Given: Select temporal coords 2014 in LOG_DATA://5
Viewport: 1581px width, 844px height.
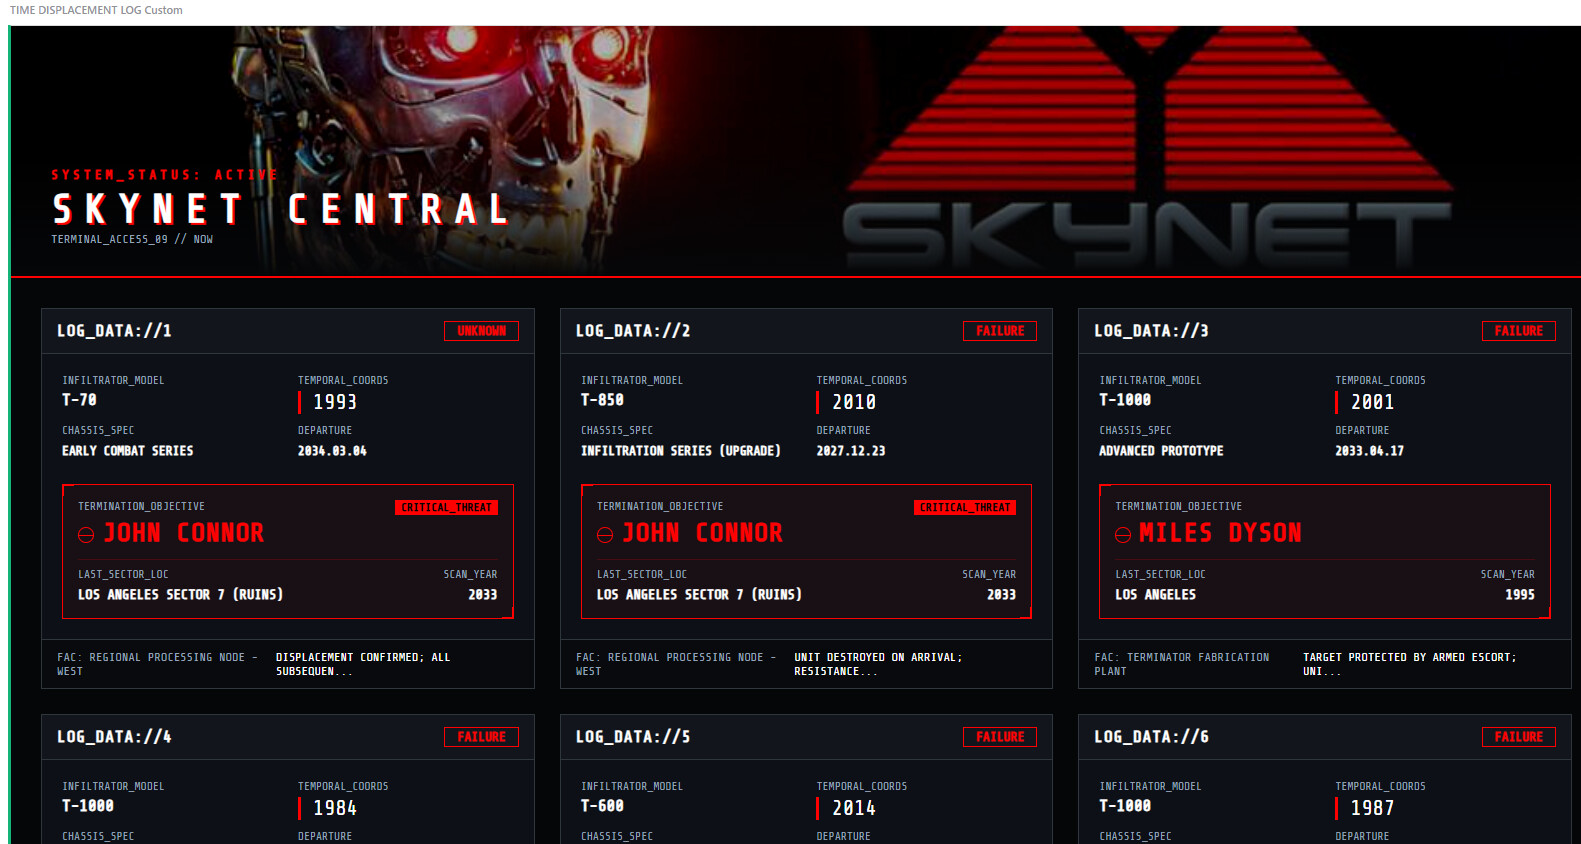Looking at the screenshot, I should [x=854, y=808].
